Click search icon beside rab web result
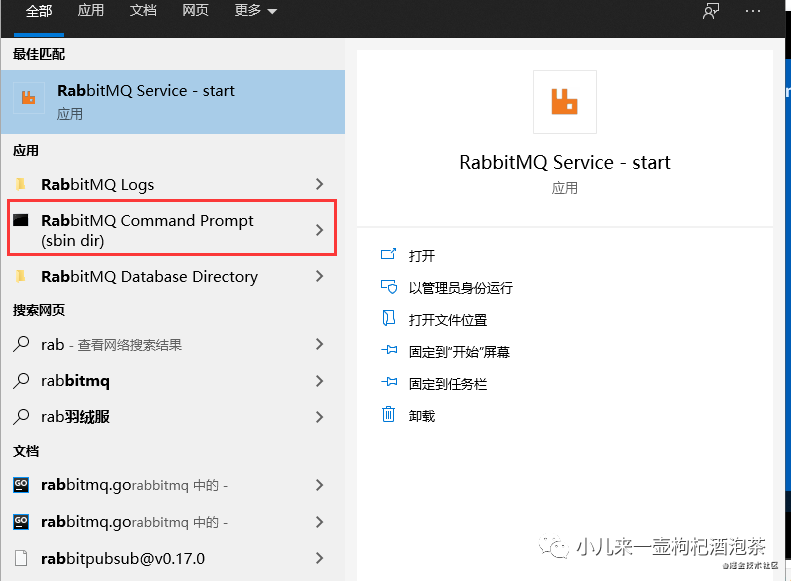Screen dimensions: 791x581 [21, 344]
